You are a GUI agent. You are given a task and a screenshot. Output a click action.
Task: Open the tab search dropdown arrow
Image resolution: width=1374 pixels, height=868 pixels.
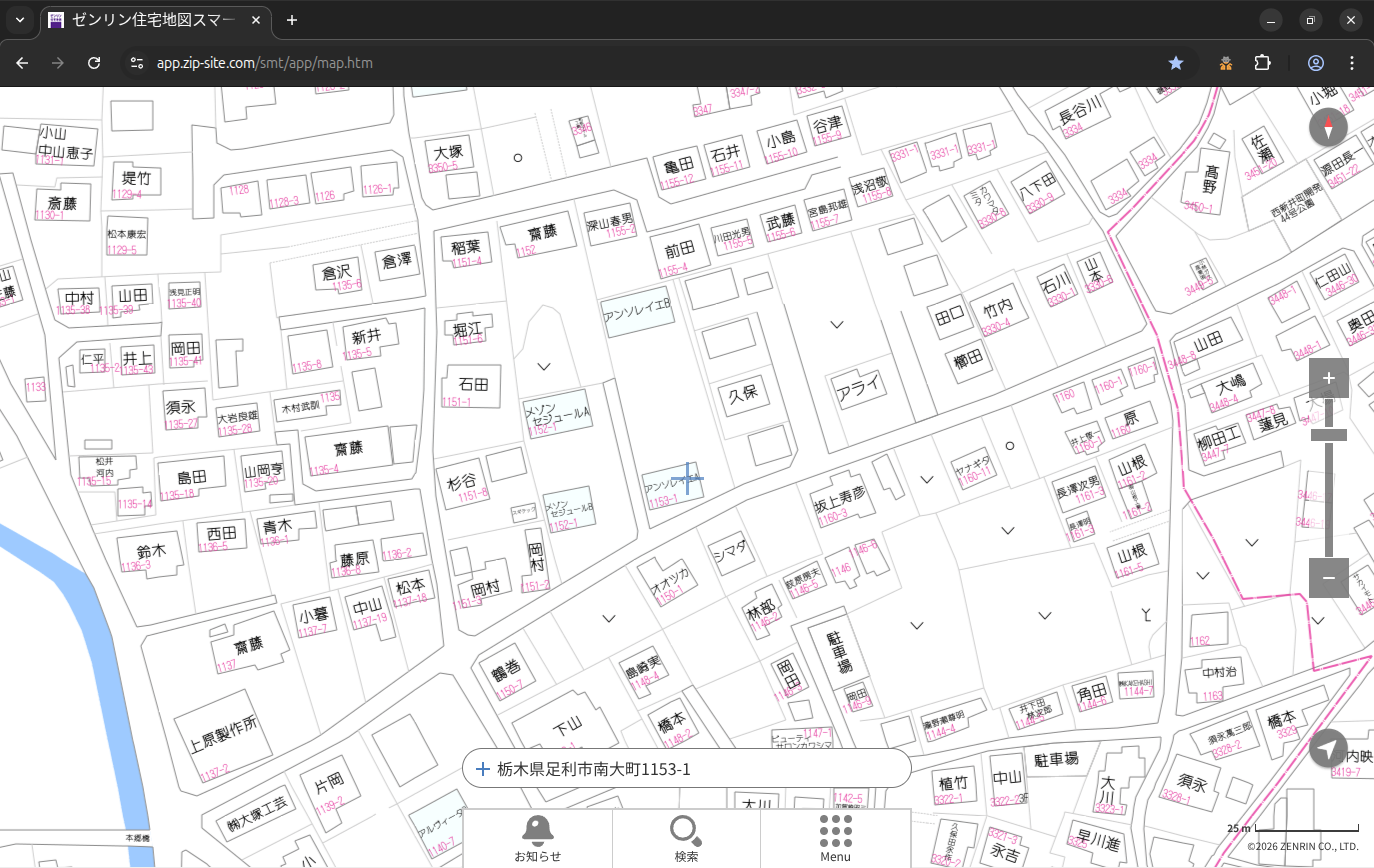19,20
